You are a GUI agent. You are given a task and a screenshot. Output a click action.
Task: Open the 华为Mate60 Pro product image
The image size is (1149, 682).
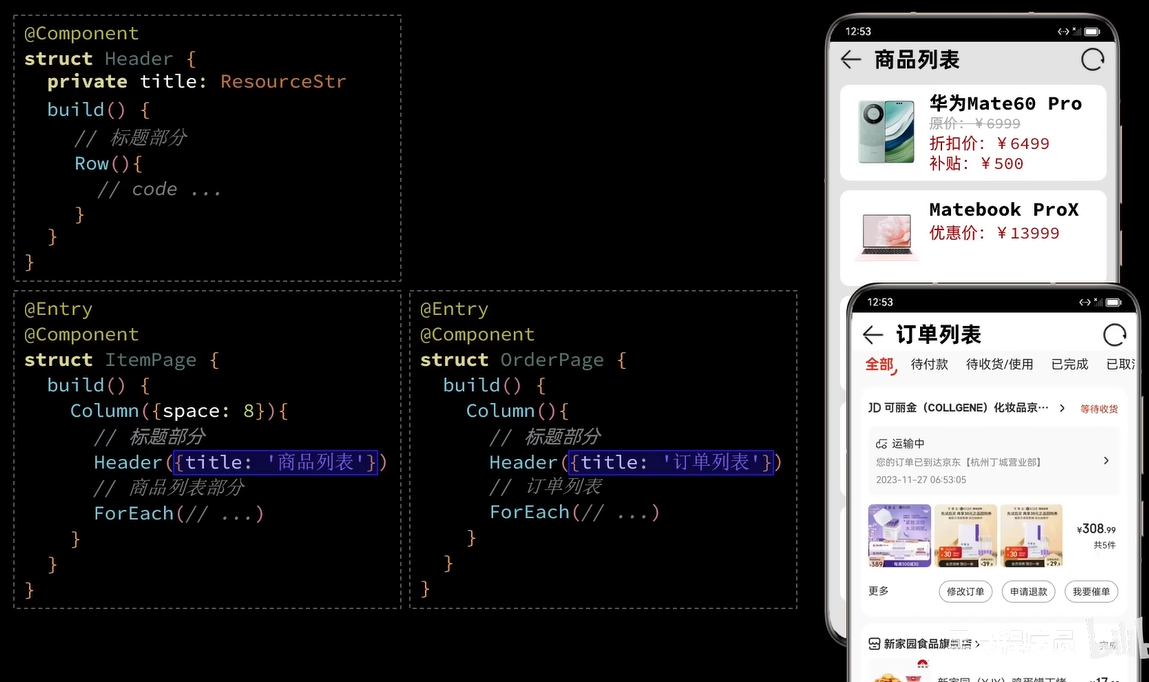(x=886, y=132)
